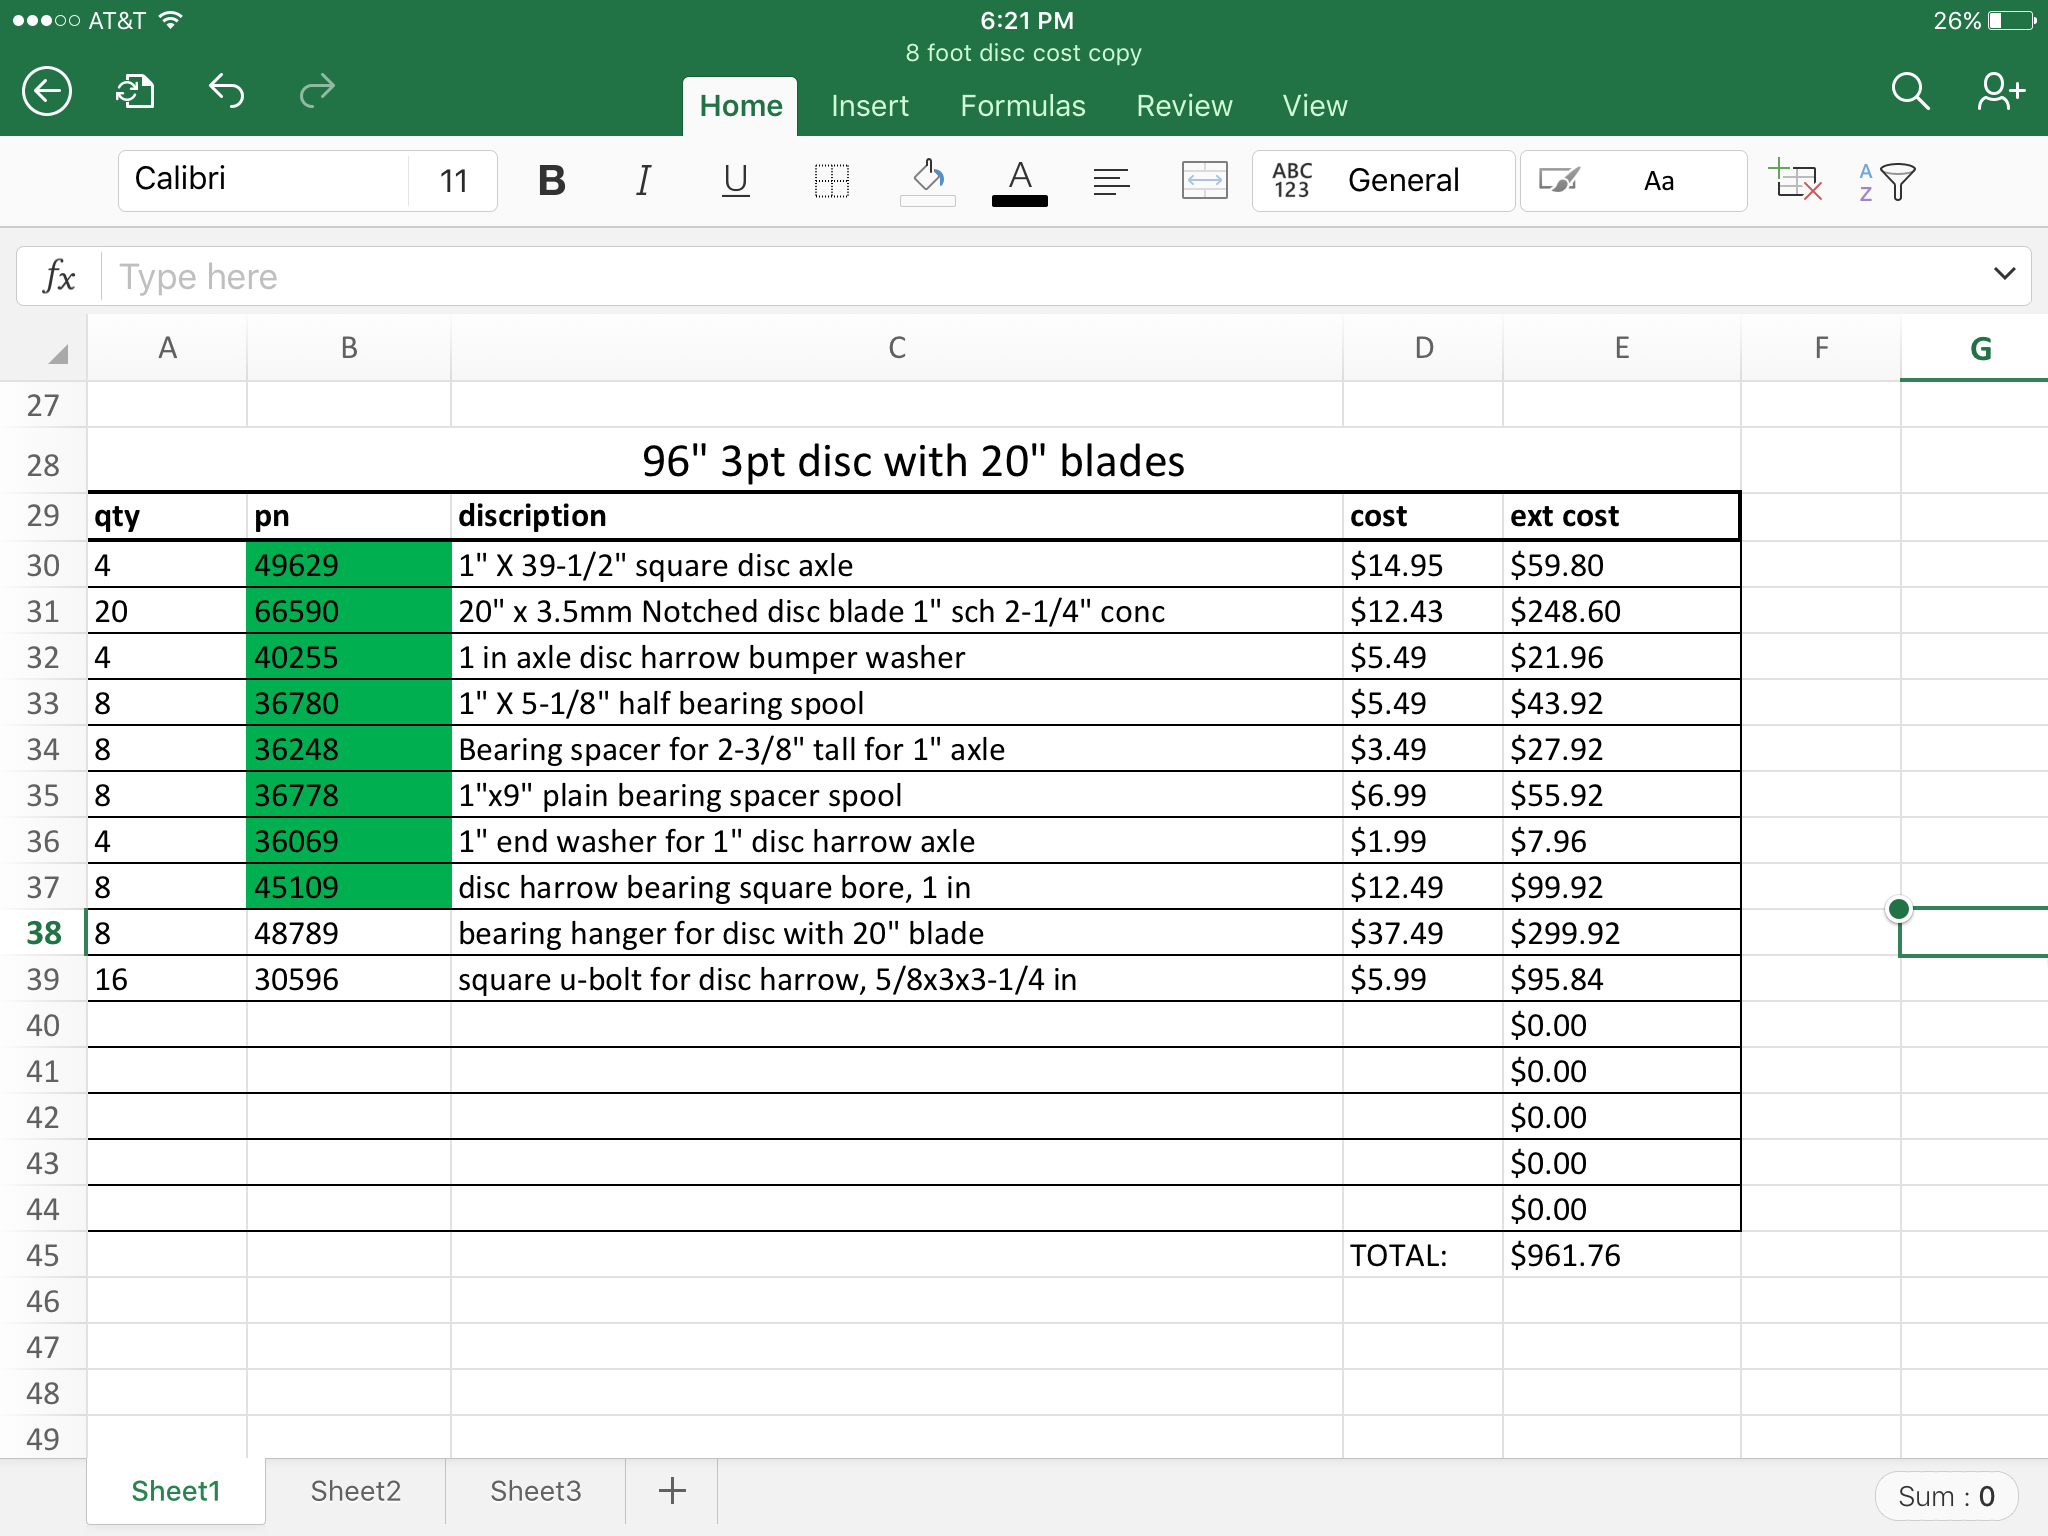The width and height of the screenshot is (2048, 1536).
Task: Click the formula input field
Action: point(1040,276)
